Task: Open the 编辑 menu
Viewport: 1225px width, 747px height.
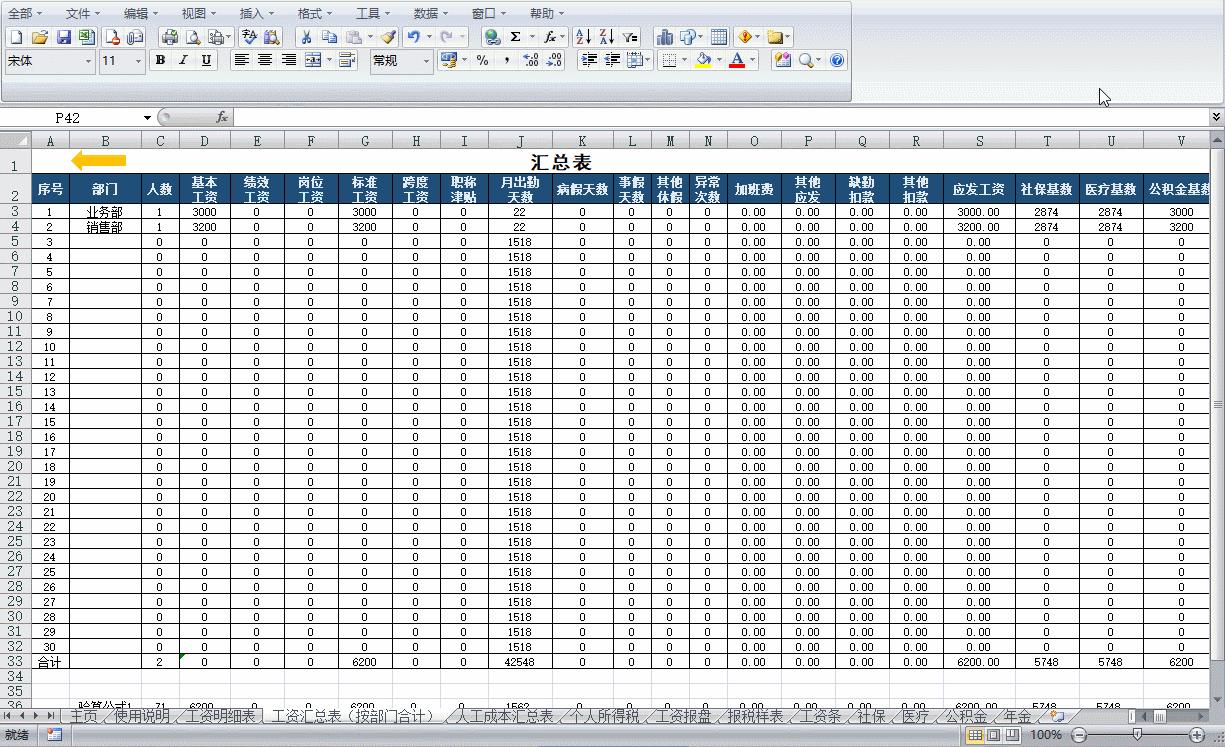Action: pyautogui.click(x=141, y=13)
